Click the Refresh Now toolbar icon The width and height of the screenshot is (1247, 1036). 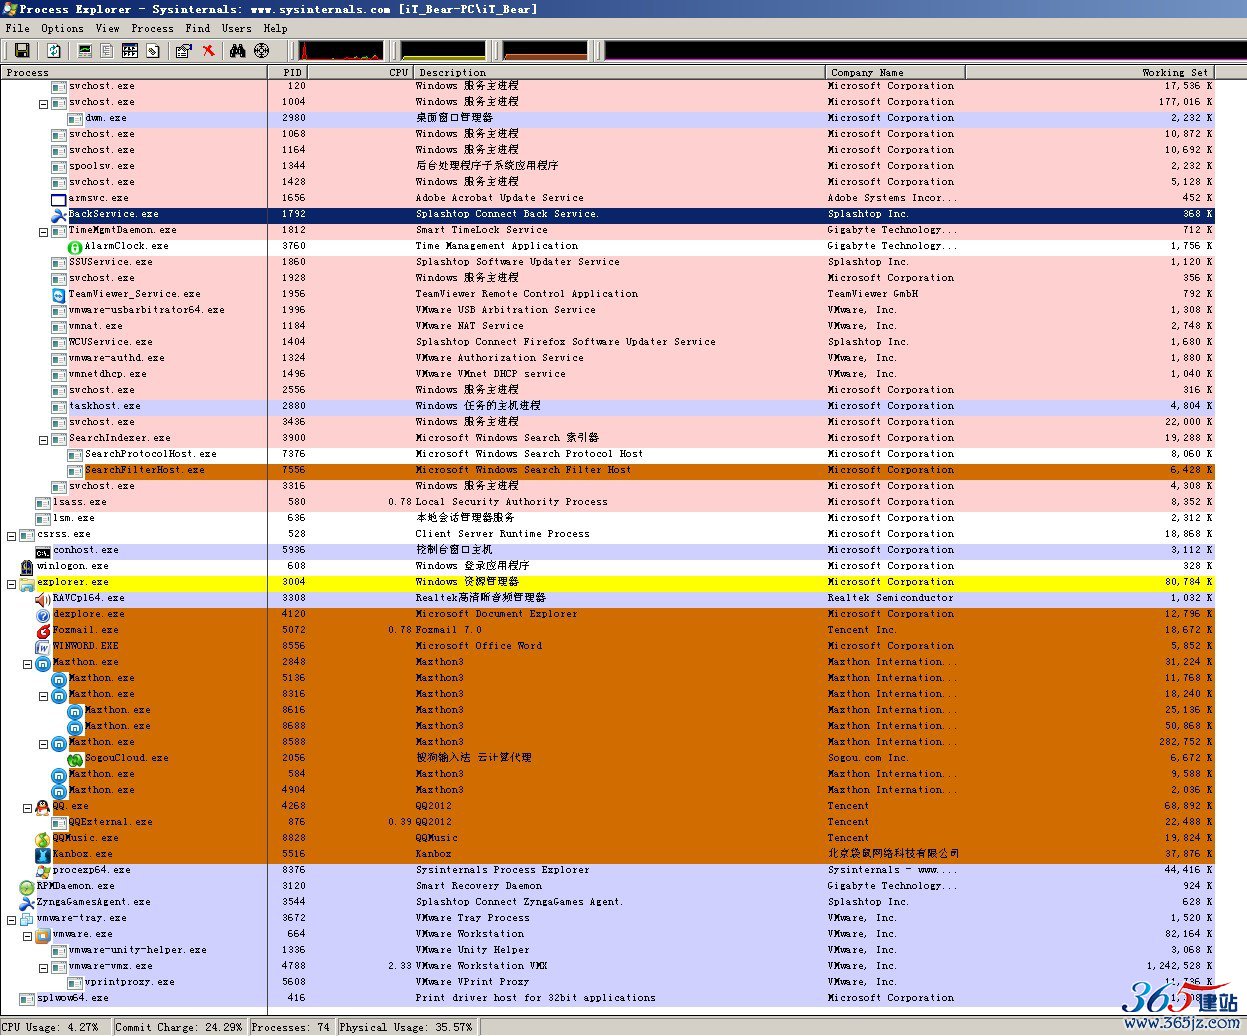coord(54,50)
